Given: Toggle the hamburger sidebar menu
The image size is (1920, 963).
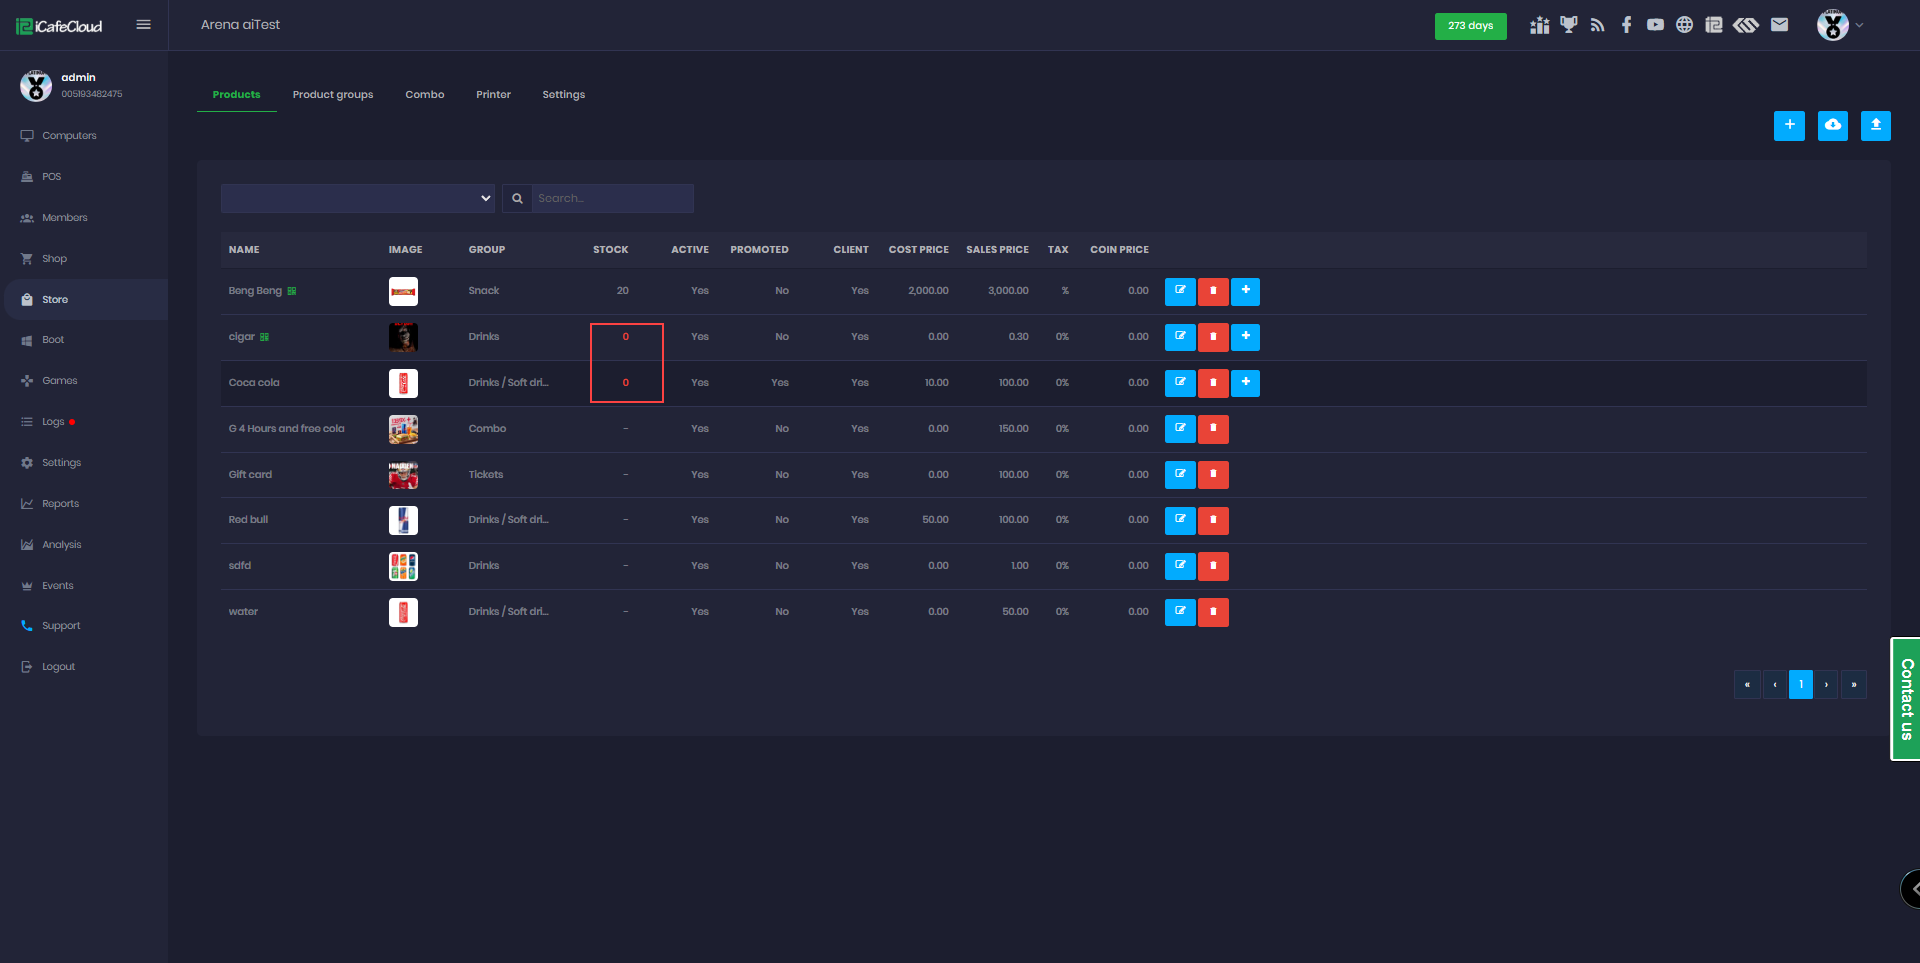Looking at the screenshot, I should point(144,25).
